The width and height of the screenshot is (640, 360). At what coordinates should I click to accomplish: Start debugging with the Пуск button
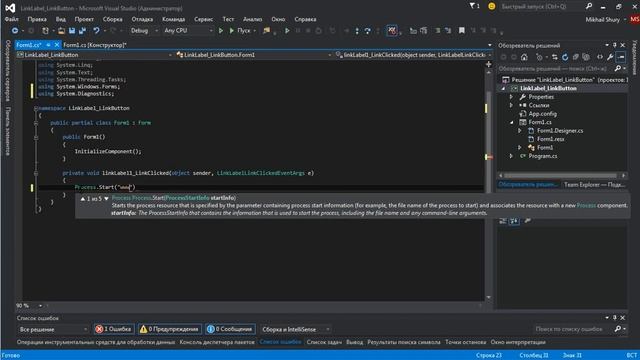[x=243, y=31]
